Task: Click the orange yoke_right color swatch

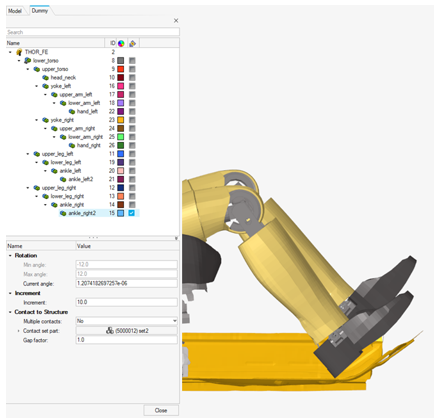Action: pos(121,120)
